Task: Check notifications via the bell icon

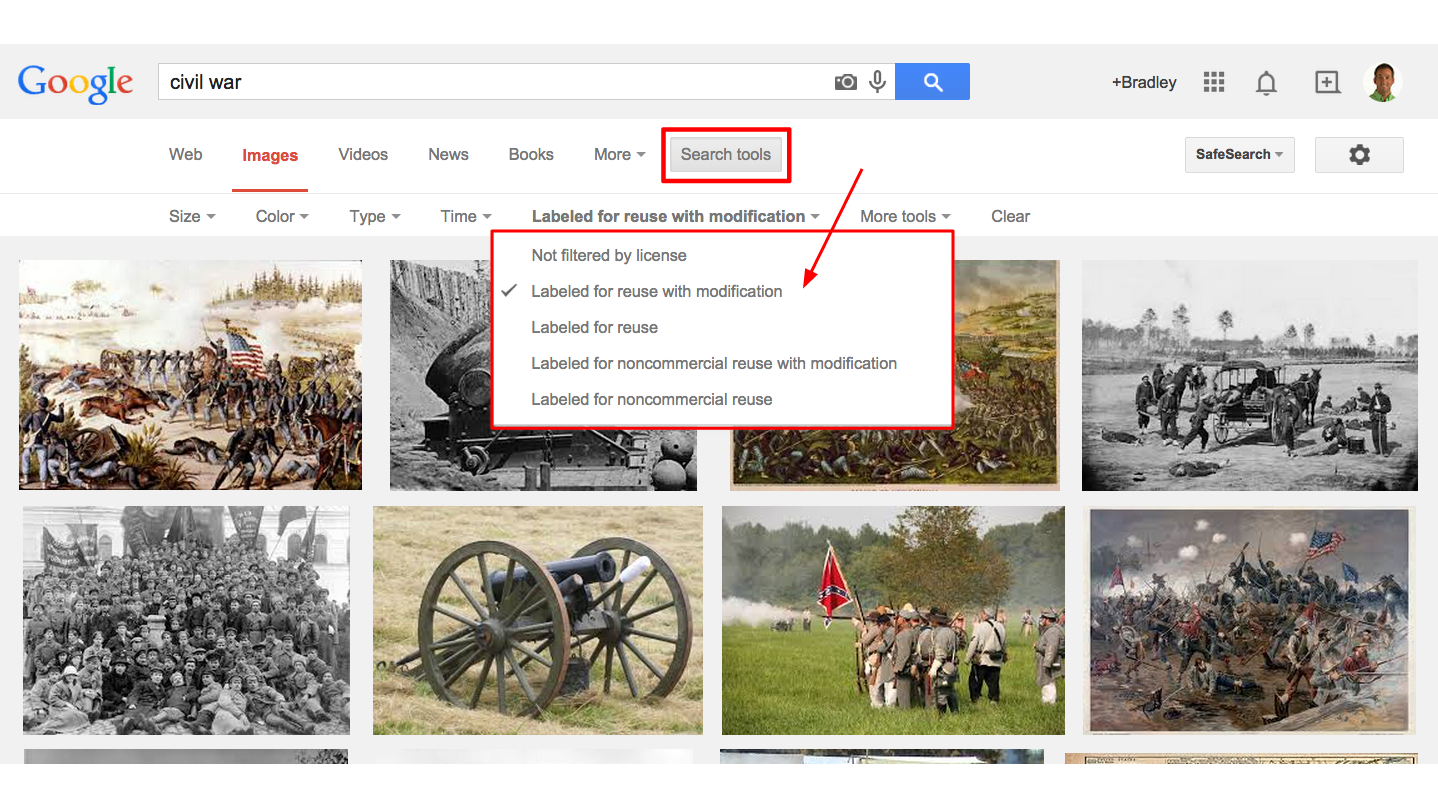Action: 1265,82
